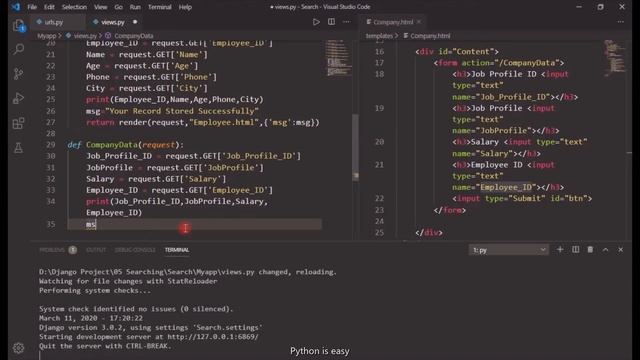The height and width of the screenshot is (360, 640).
Task: Click line number 35 in views.py
Action: 51,224
